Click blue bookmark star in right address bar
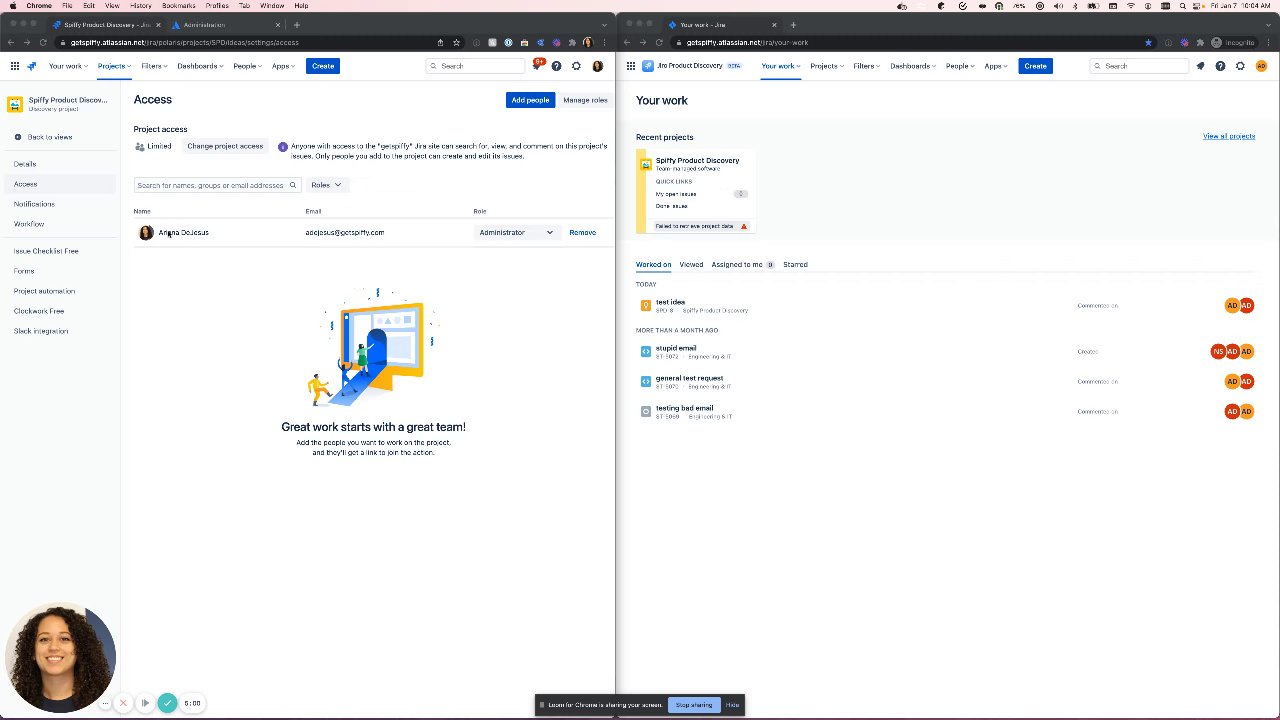This screenshot has width=1280, height=720. coord(1148,42)
